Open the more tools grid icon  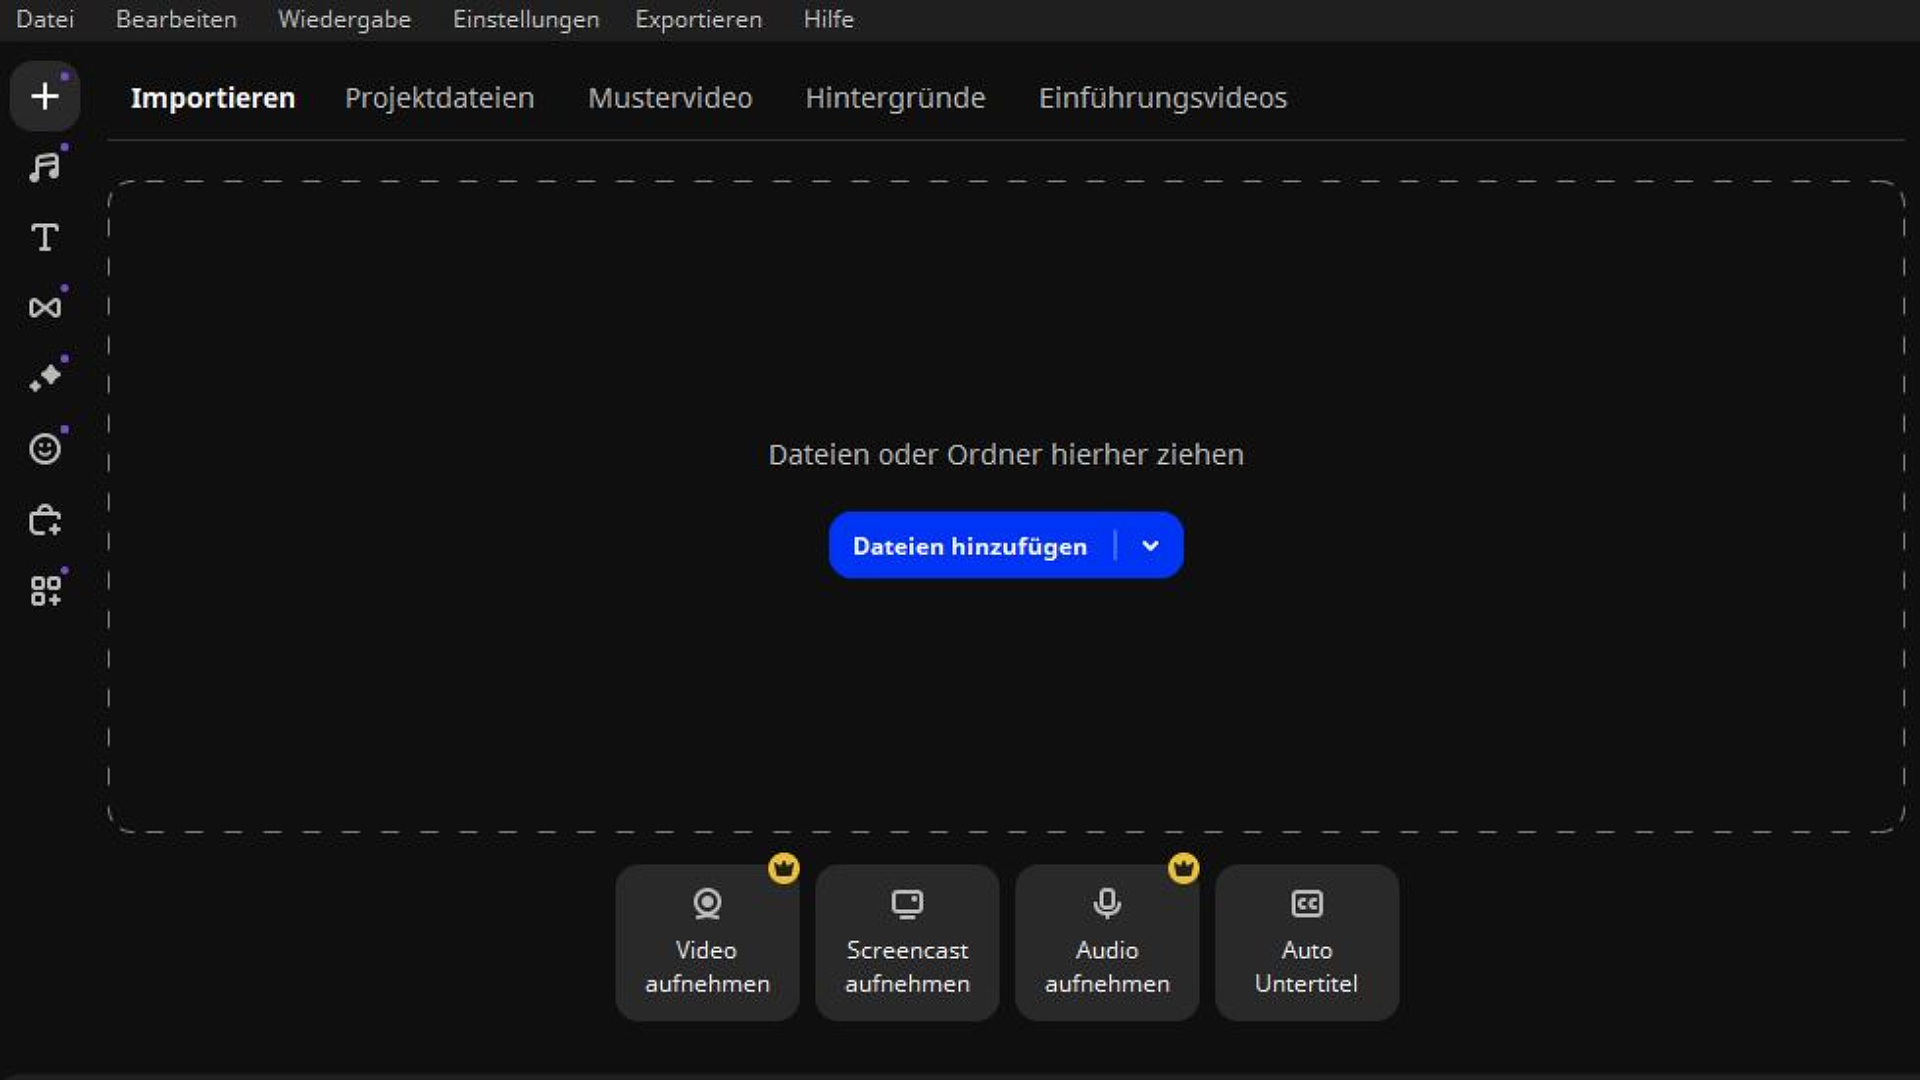tap(45, 590)
